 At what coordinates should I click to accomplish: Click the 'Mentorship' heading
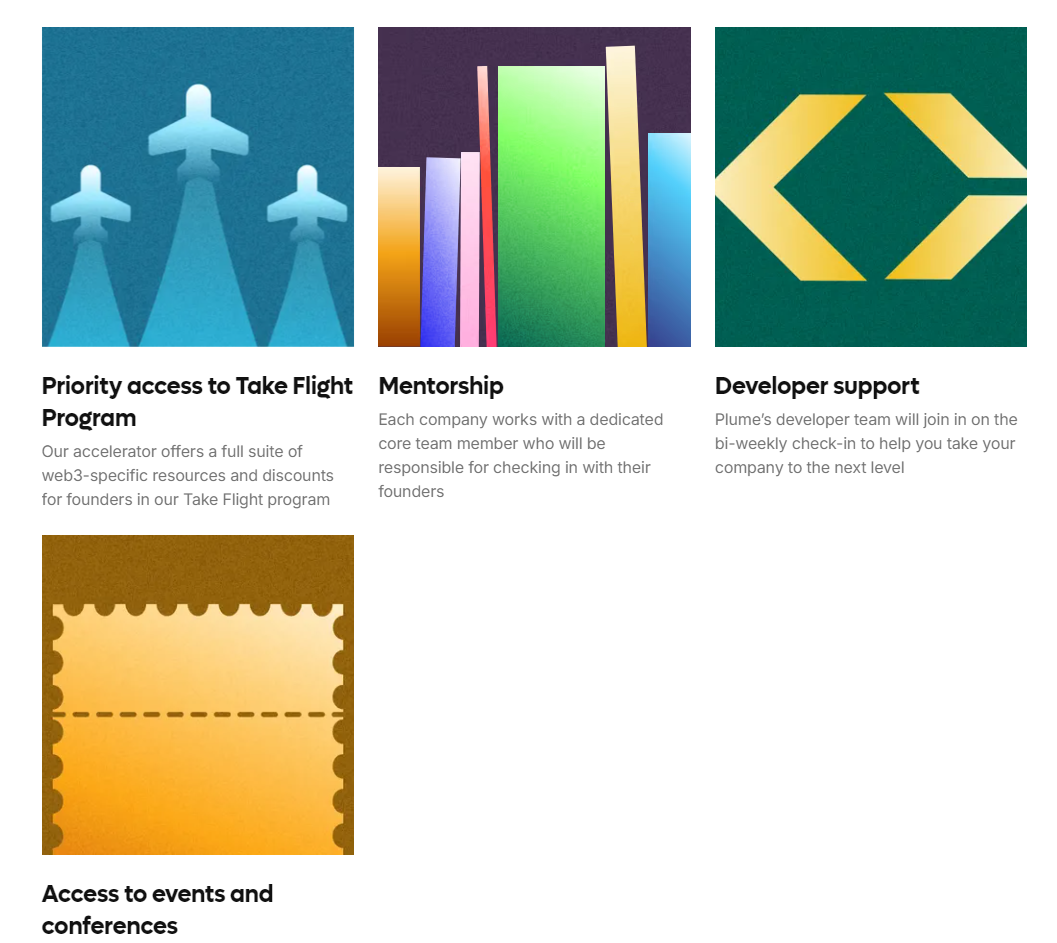click(x=441, y=386)
